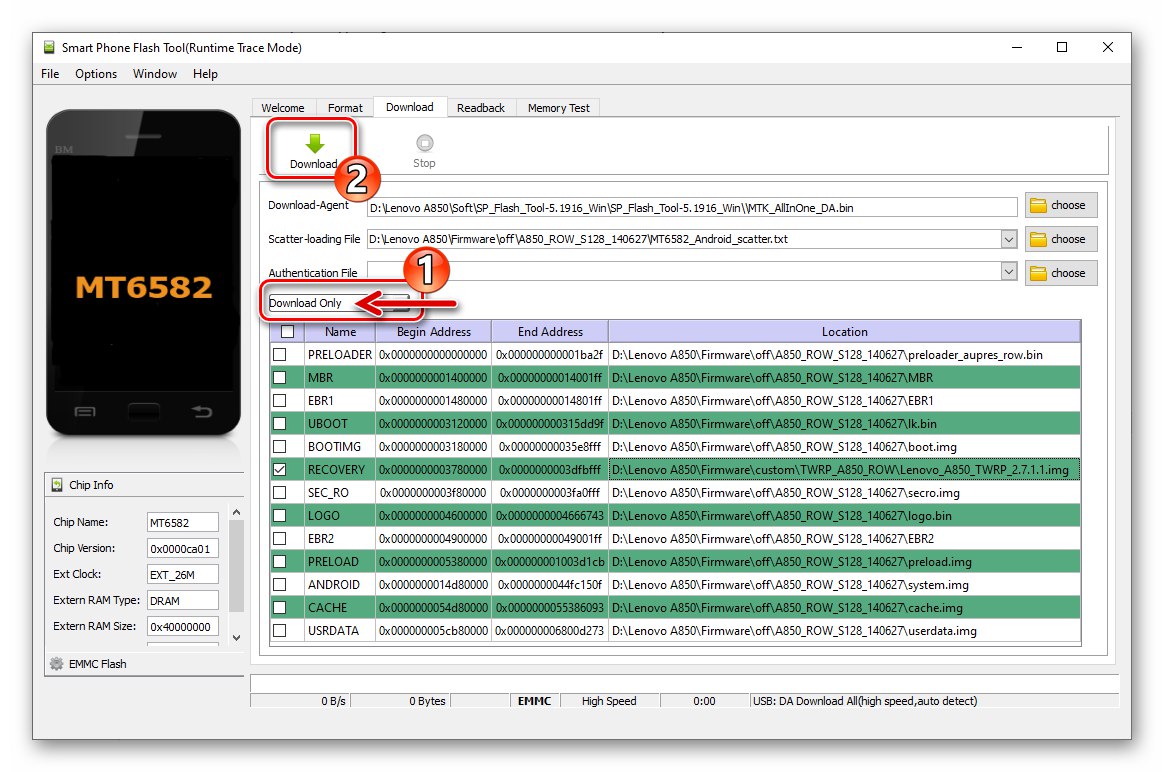
Task: Click the Download-Agent path field
Action: [692, 208]
